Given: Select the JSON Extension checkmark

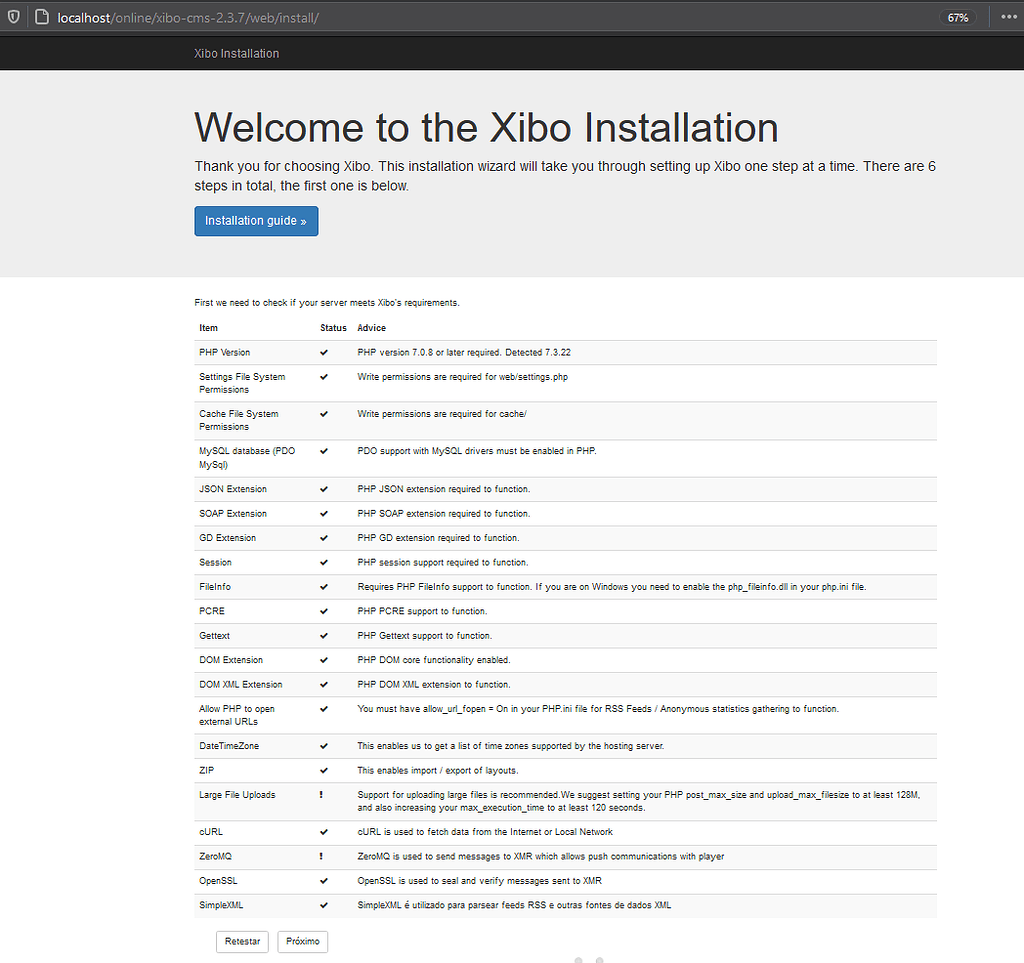Looking at the screenshot, I should 324,489.
